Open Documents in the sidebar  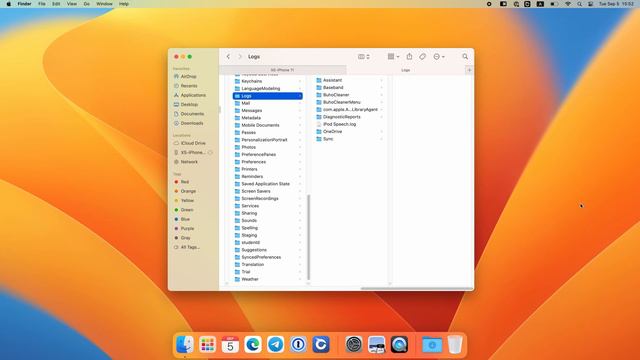192,114
